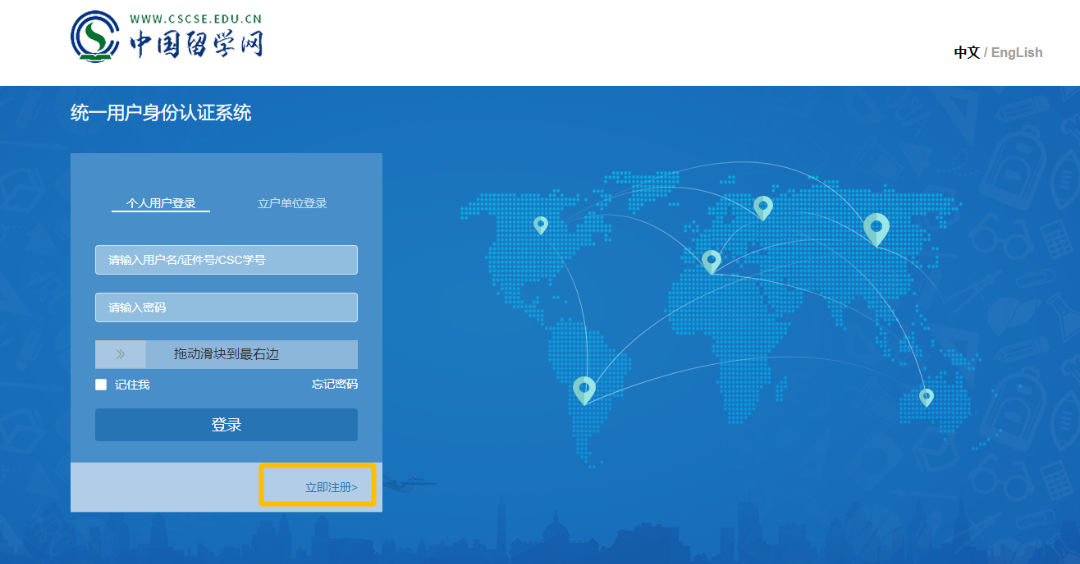Enable the 记住我 checkbox
Viewport: 1080px width, 564px height.
(101, 385)
